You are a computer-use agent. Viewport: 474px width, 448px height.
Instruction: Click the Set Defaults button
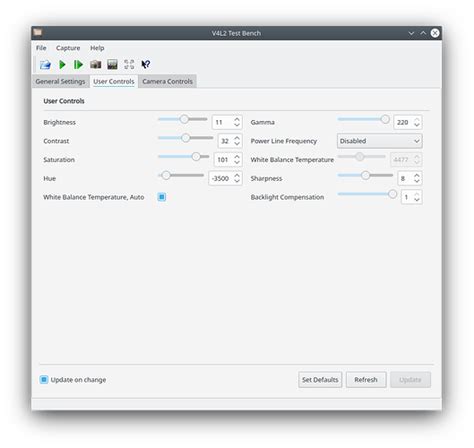click(x=320, y=380)
